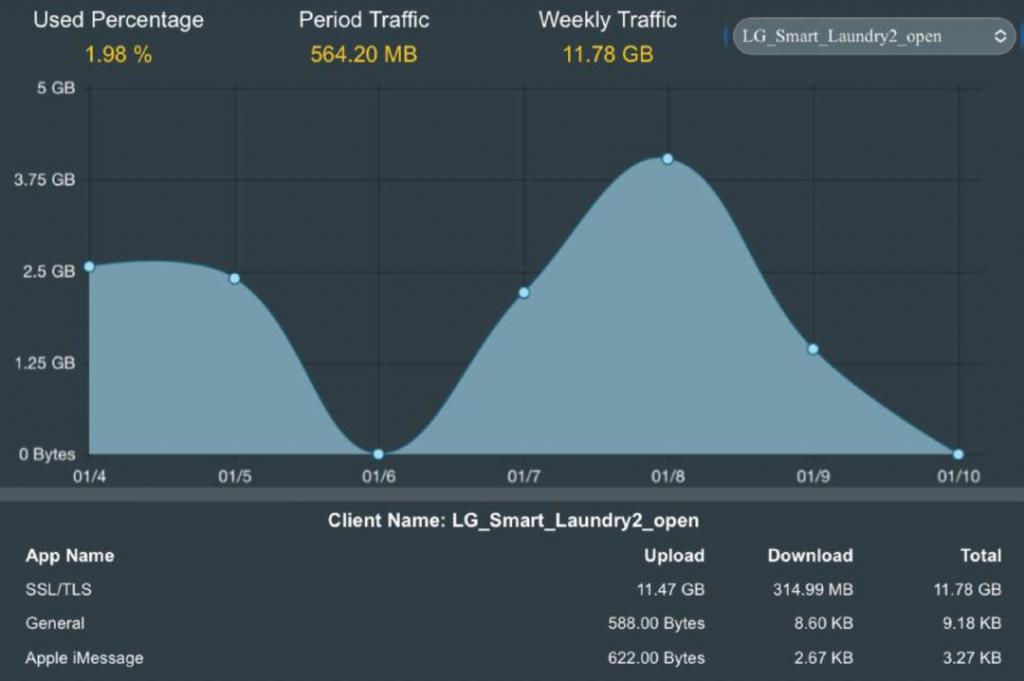This screenshot has width=1024, height=681.
Task: Click the SSL/TLS app row
Action: [513, 590]
